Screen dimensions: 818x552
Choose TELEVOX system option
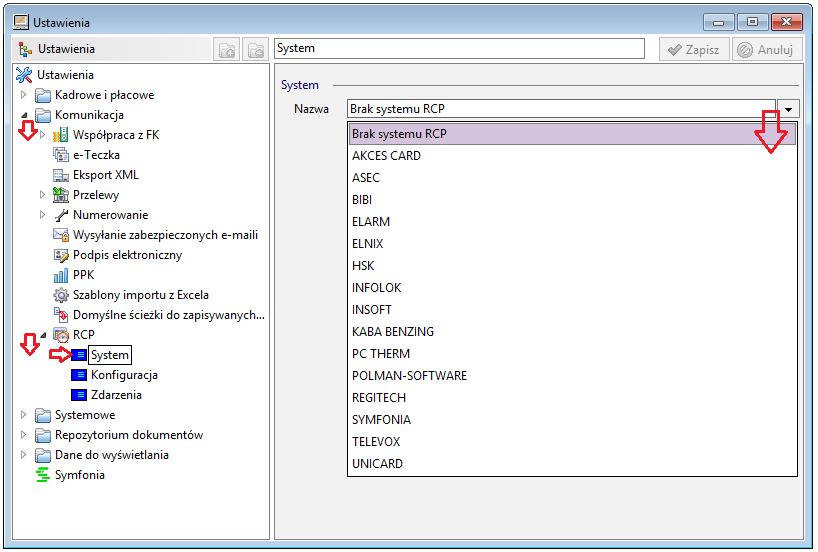tap(572, 442)
